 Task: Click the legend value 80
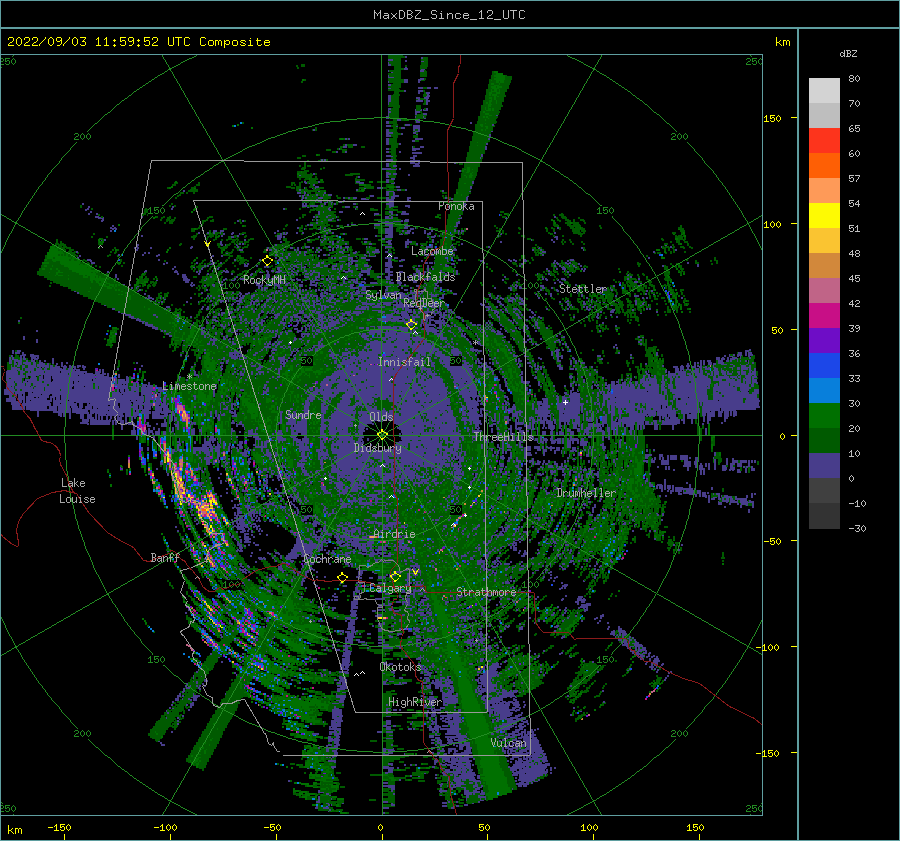pyautogui.click(x=854, y=79)
